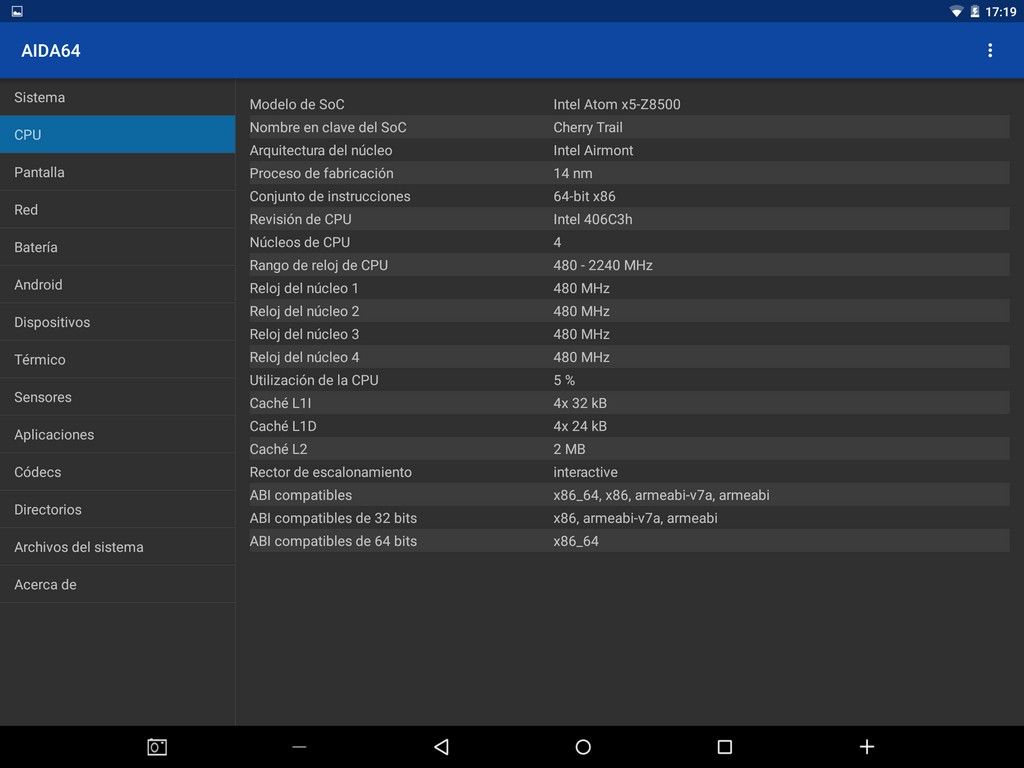Open the Sensores section

[118, 397]
